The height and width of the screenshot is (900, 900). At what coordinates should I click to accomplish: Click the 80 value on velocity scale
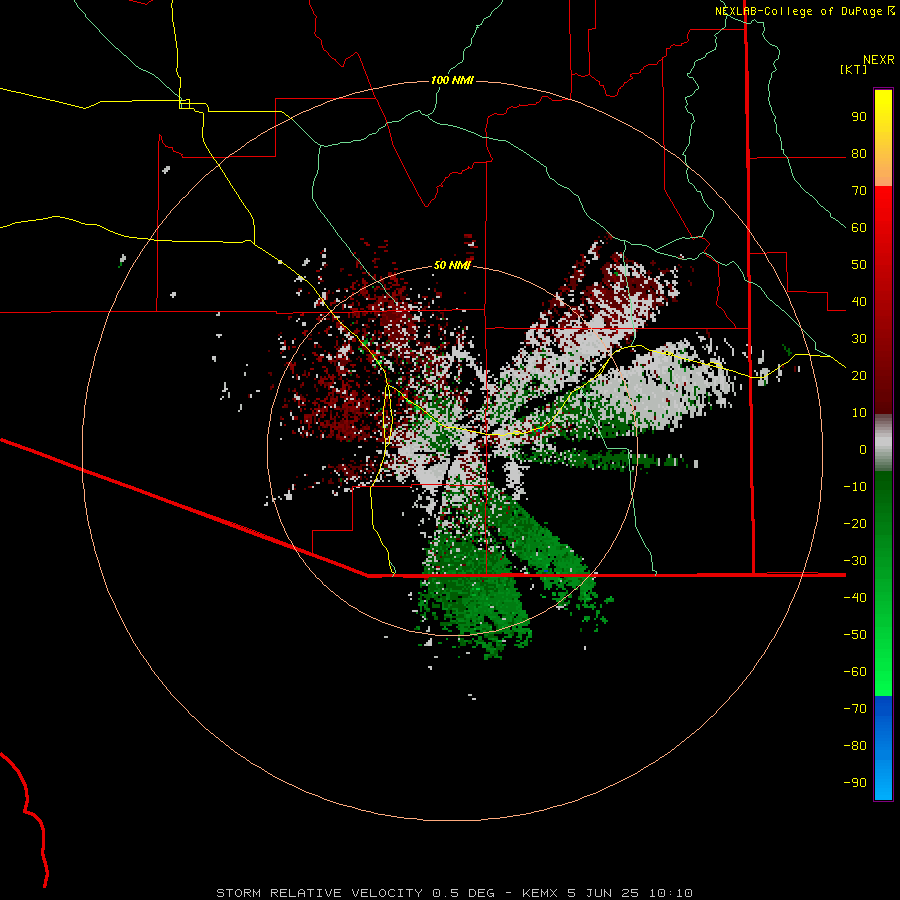pyautogui.click(x=859, y=154)
